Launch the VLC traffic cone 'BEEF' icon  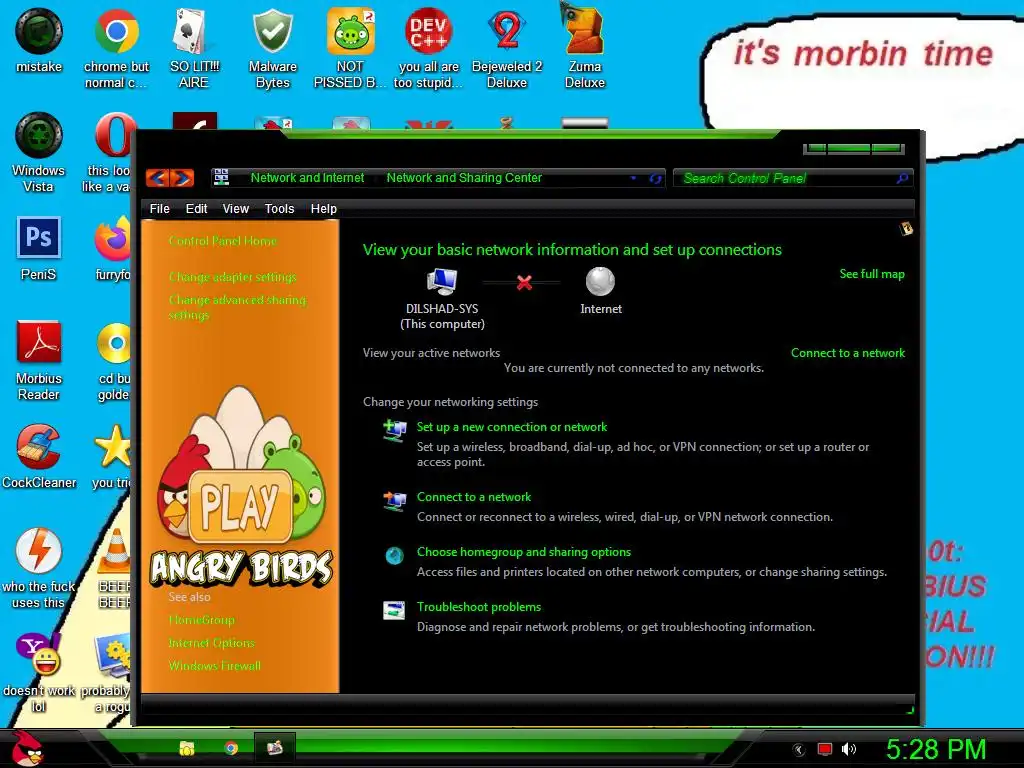[115, 568]
